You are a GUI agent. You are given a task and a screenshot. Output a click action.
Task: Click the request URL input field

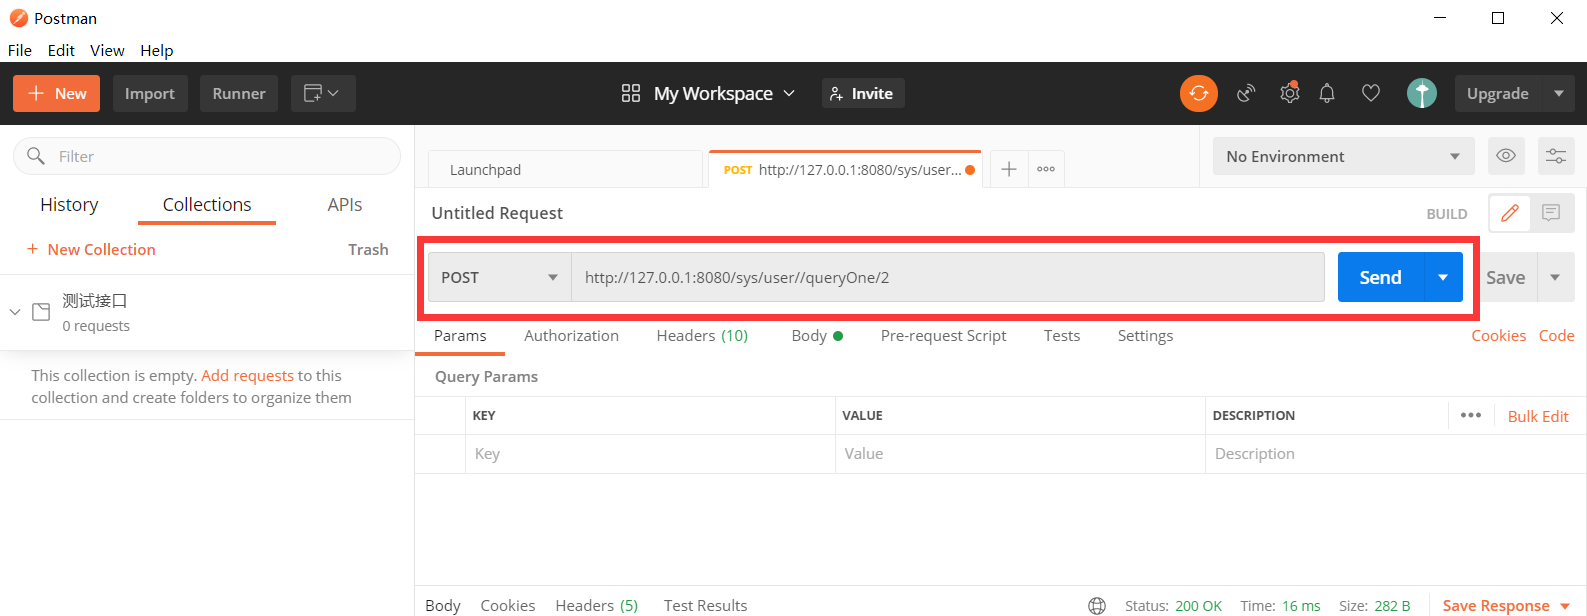pyautogui.click(x=948, y=277)
